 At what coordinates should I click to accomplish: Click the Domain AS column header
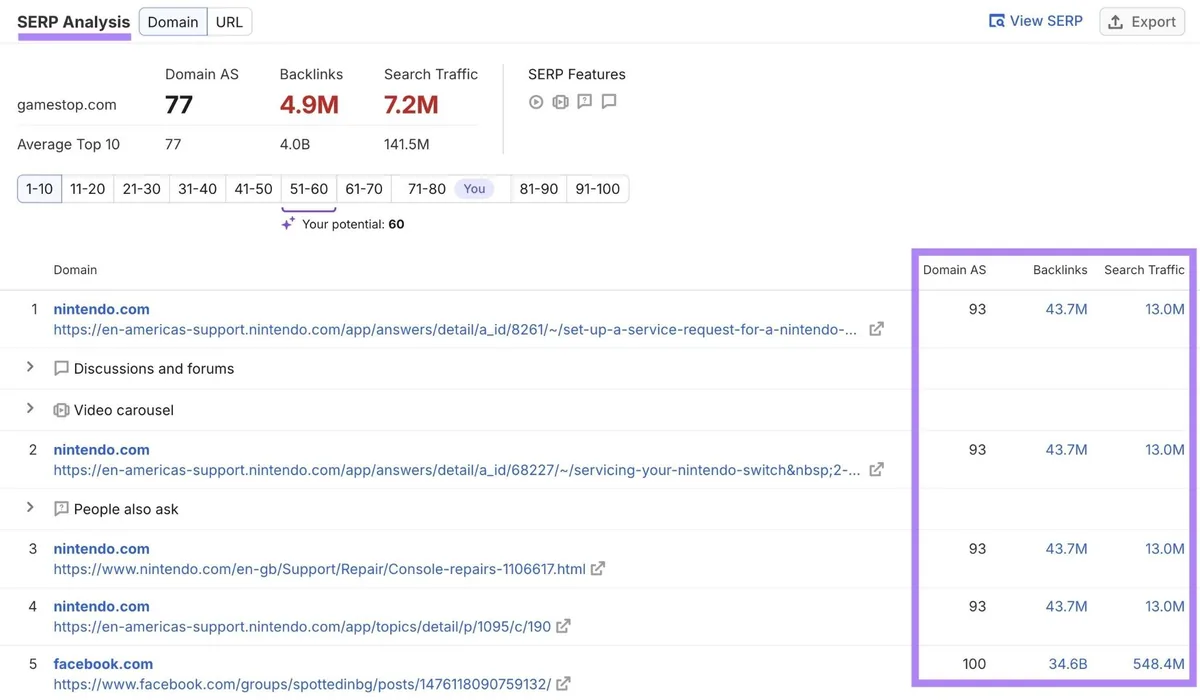954,270
